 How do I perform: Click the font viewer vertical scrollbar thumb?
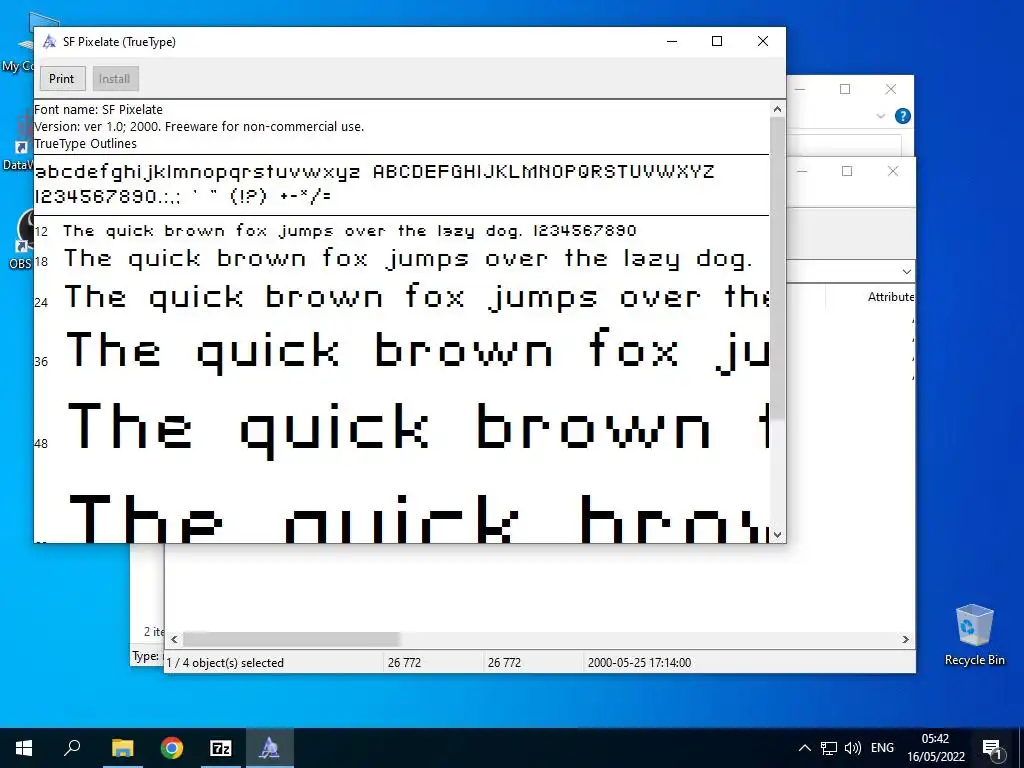pyautogui.click(x=777, y=268)
